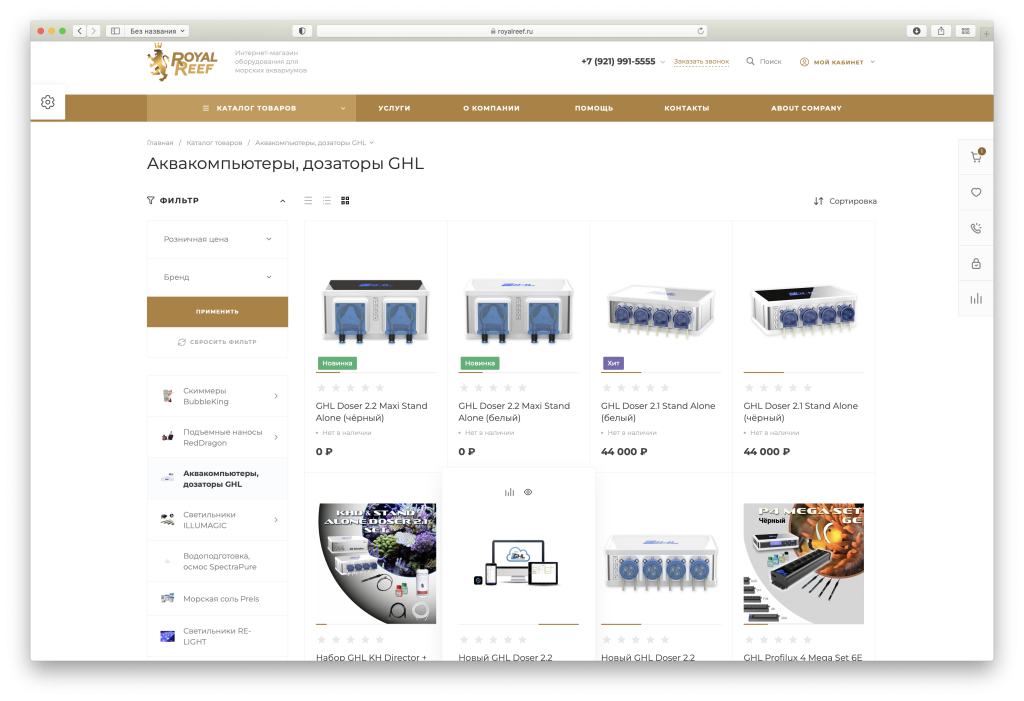Click the Safari back button
The width and height of the screenshot is (1024, 701).
[x=80, y=31]
